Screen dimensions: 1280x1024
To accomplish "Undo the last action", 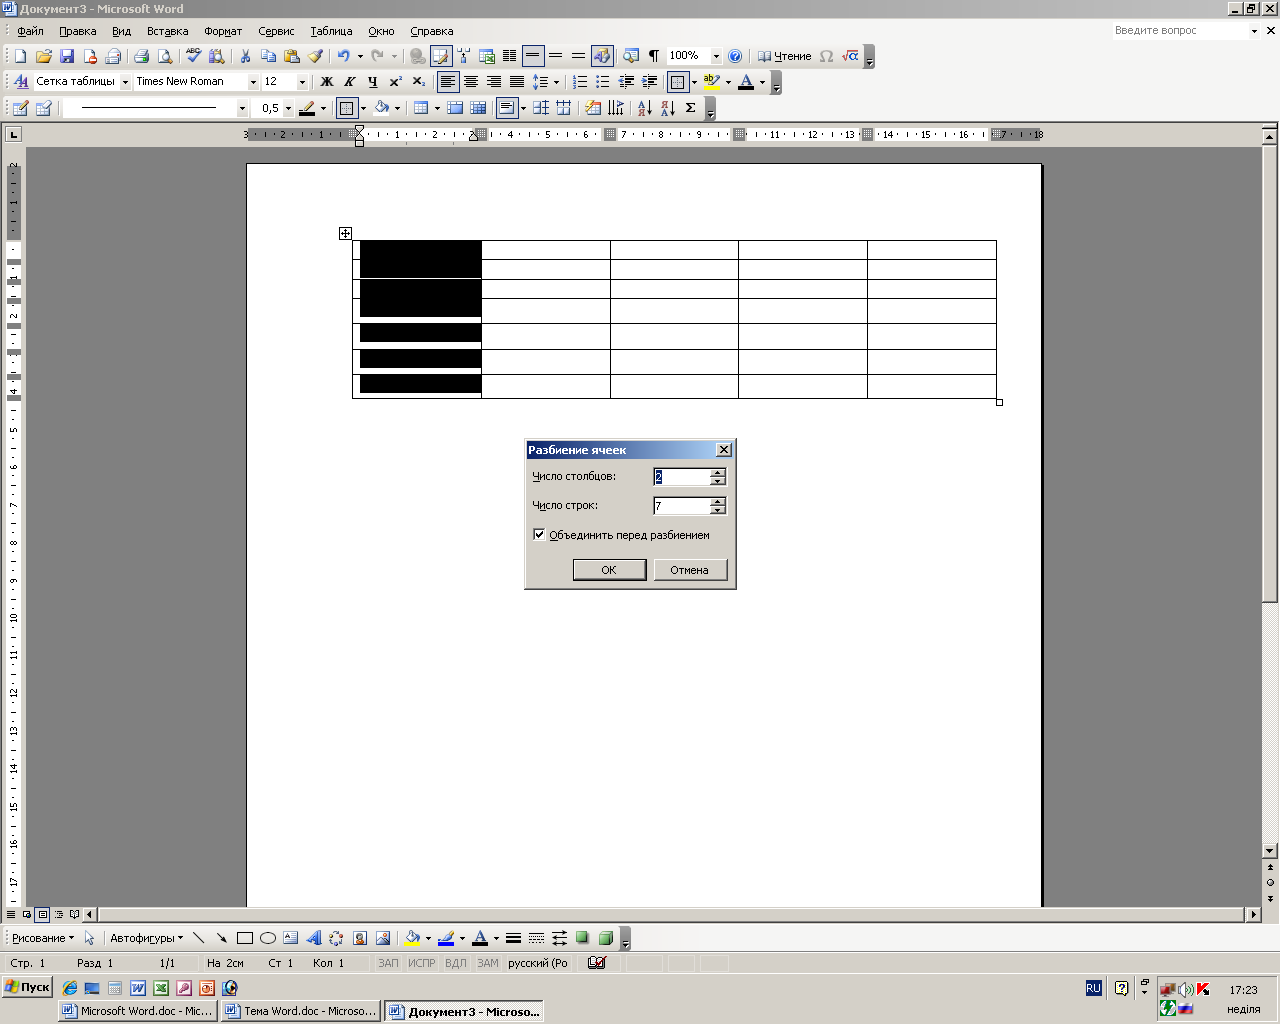I will click(343, 56).
